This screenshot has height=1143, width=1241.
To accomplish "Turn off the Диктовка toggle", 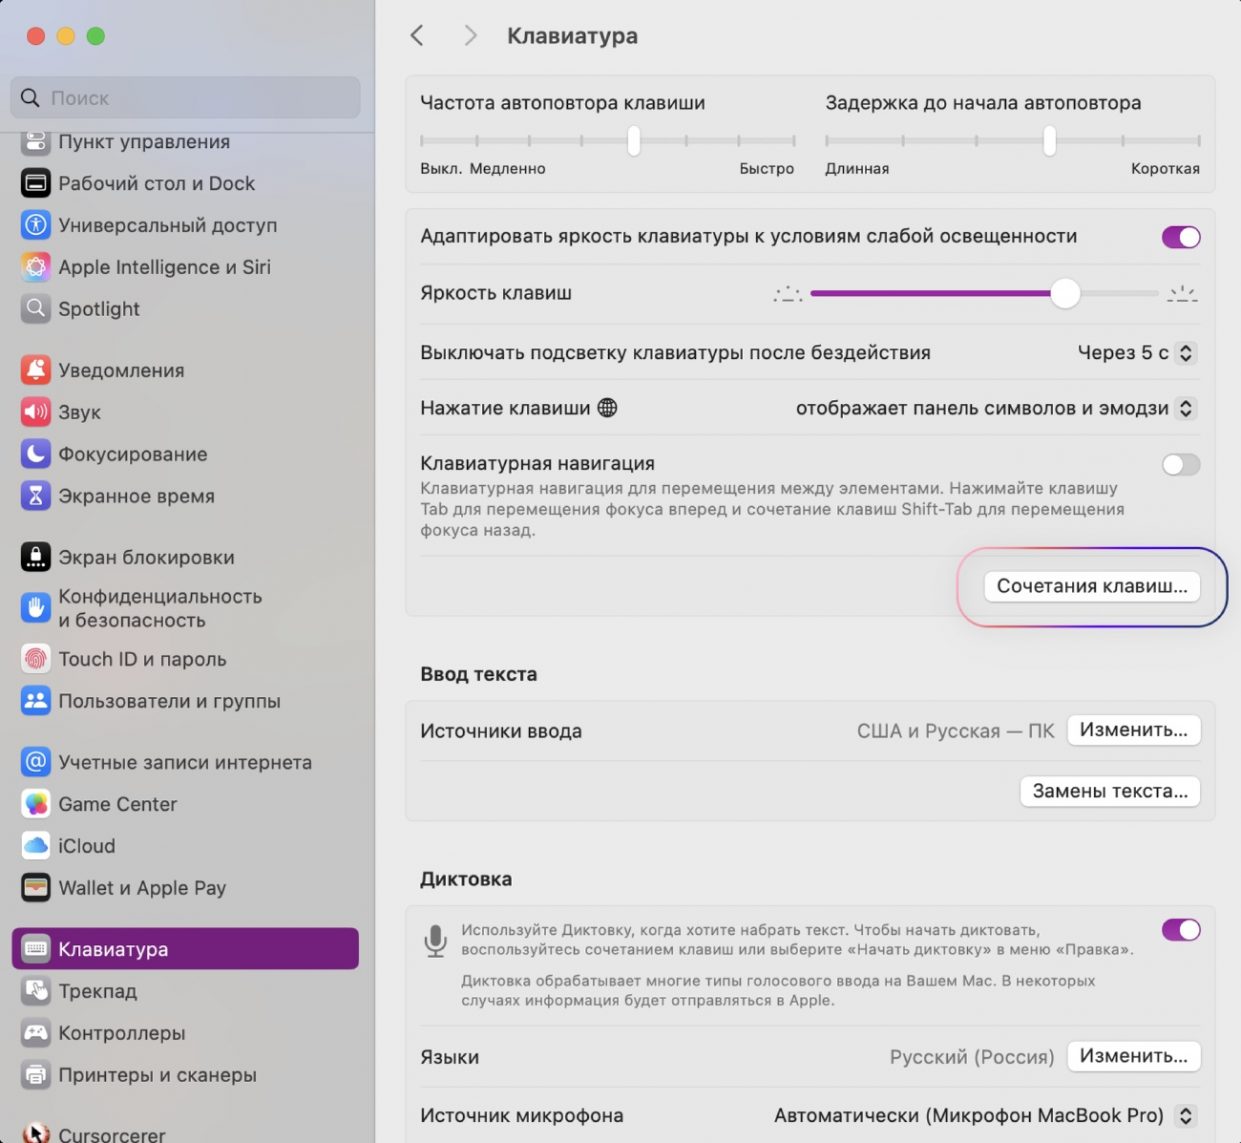I will coord(1180,930).
